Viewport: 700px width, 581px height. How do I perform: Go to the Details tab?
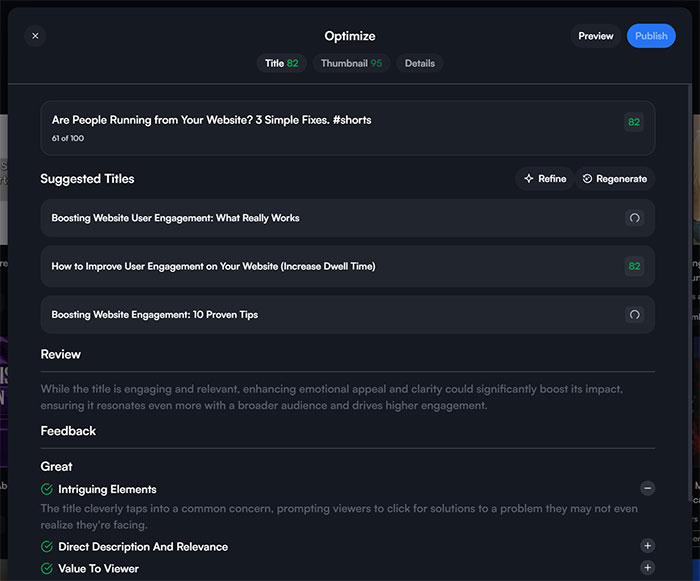click(x=419, y=63)
